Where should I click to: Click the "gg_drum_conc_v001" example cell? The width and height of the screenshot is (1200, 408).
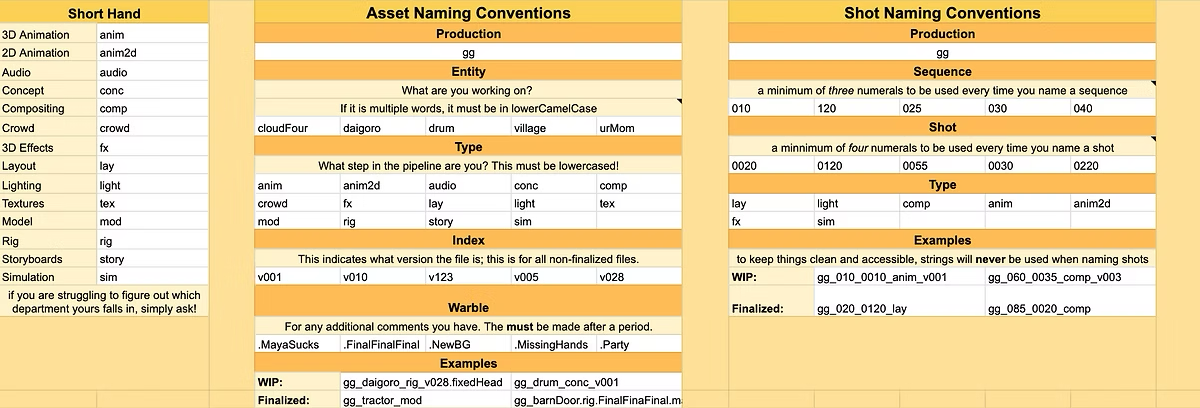pyautogui.click(x=597, y=382)
